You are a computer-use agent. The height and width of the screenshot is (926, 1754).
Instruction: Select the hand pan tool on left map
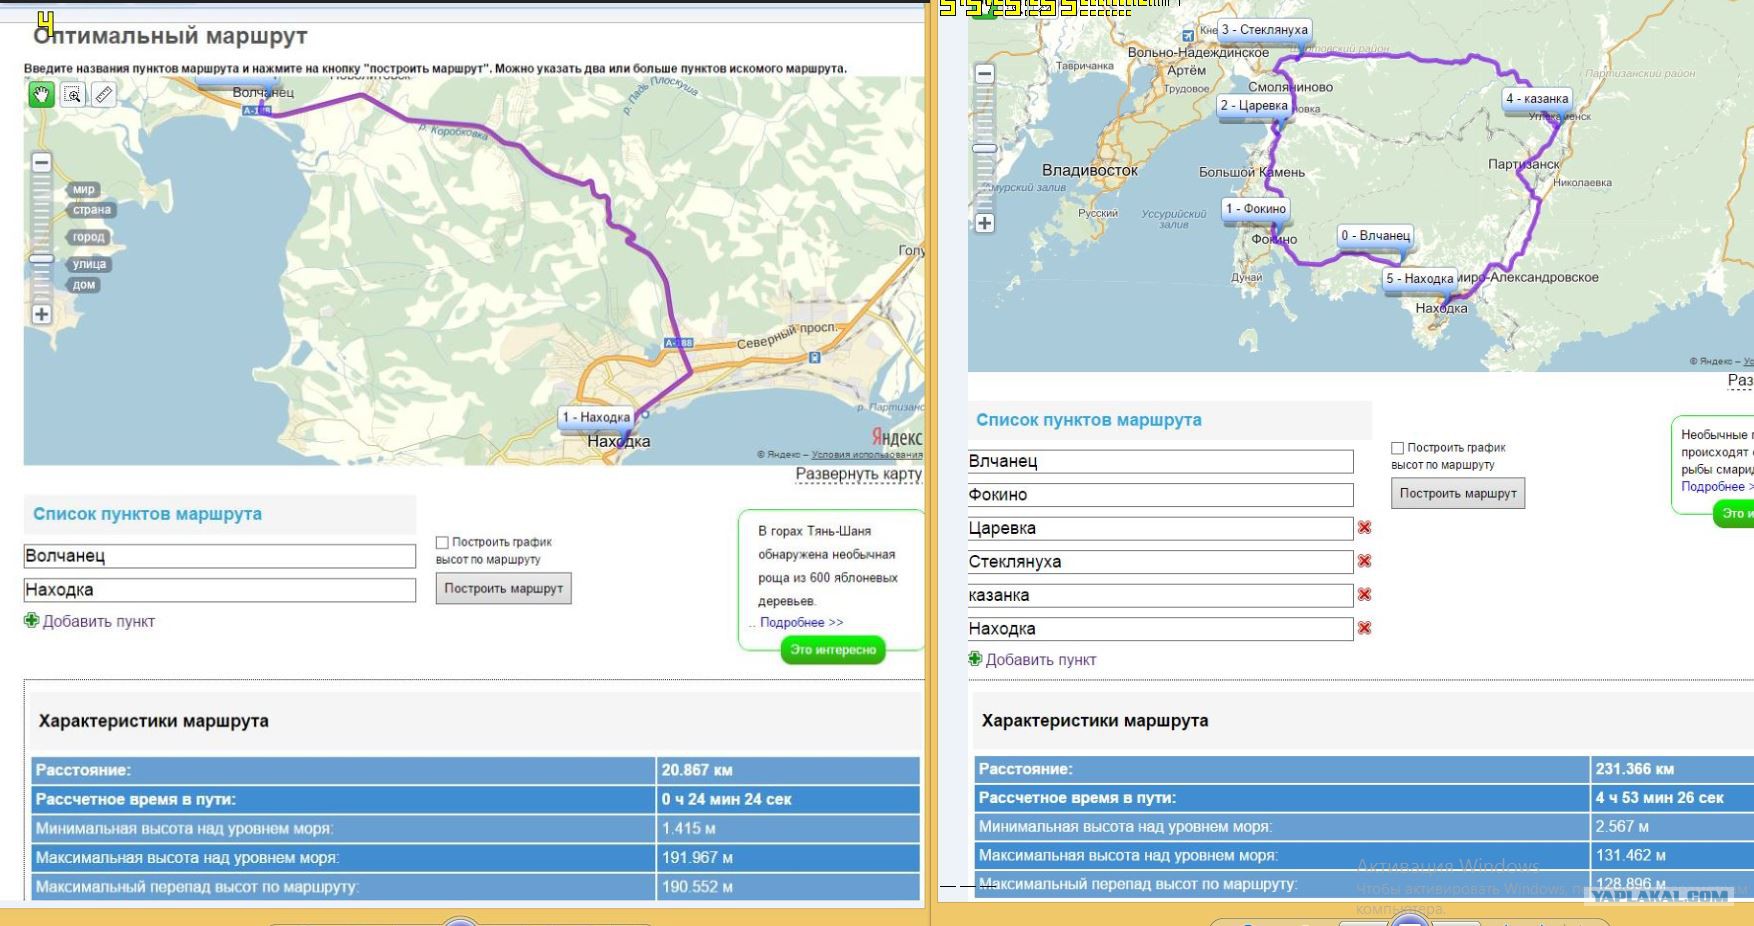tap(41, 95)
